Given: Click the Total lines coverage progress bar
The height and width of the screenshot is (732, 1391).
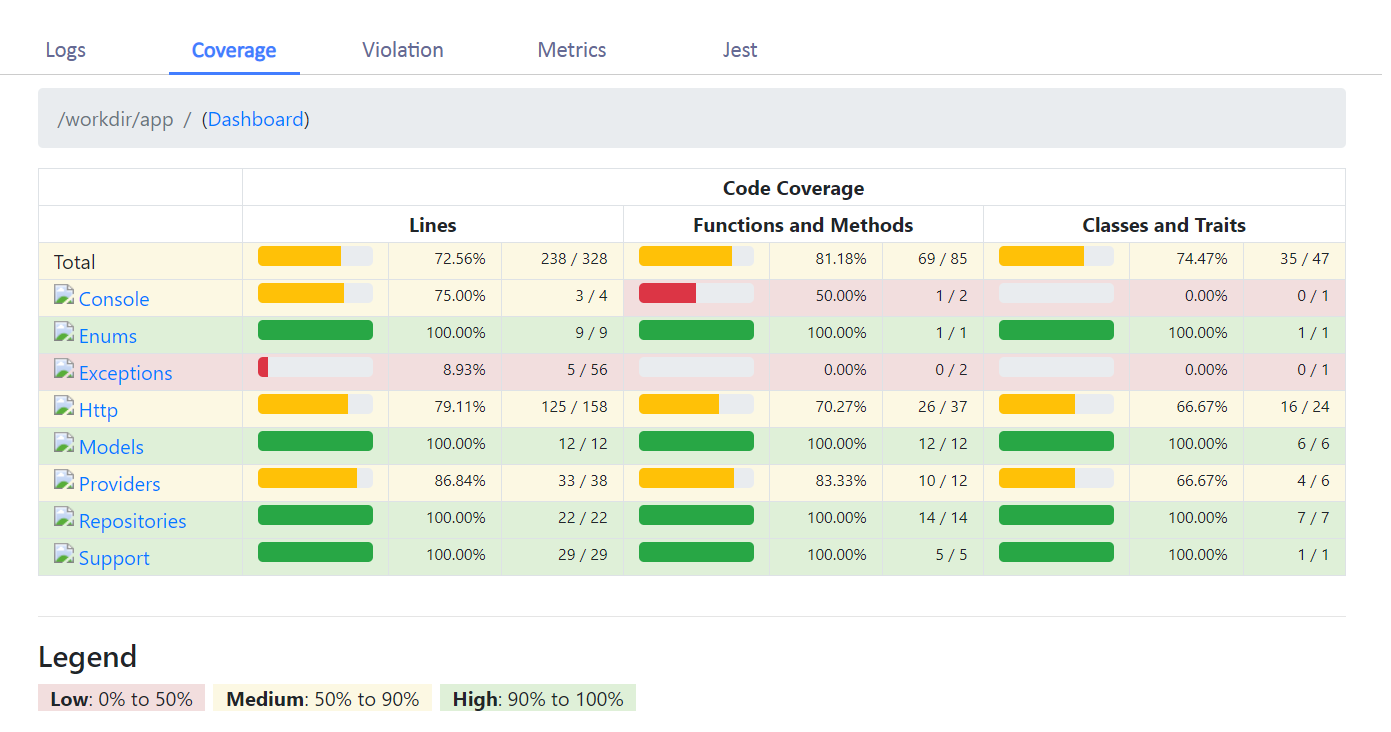Looking at the screenshot, I should click(x=315, y=256).
